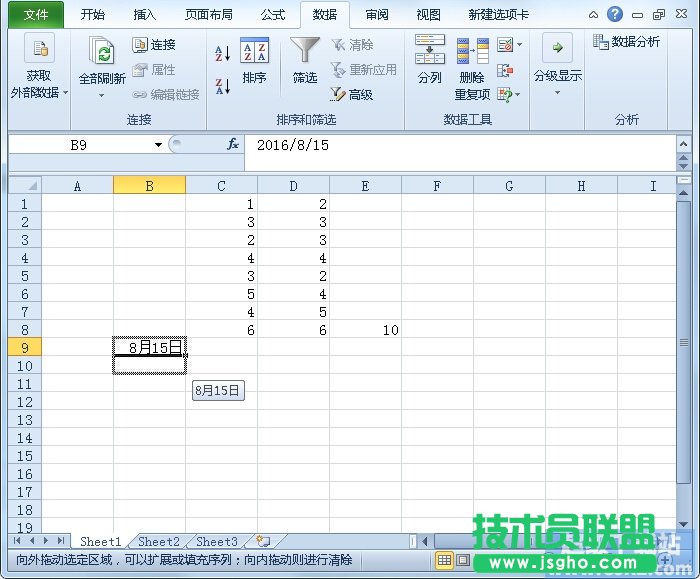
Task: Switch to the 页面布局 tab
Action: point(209,15)
